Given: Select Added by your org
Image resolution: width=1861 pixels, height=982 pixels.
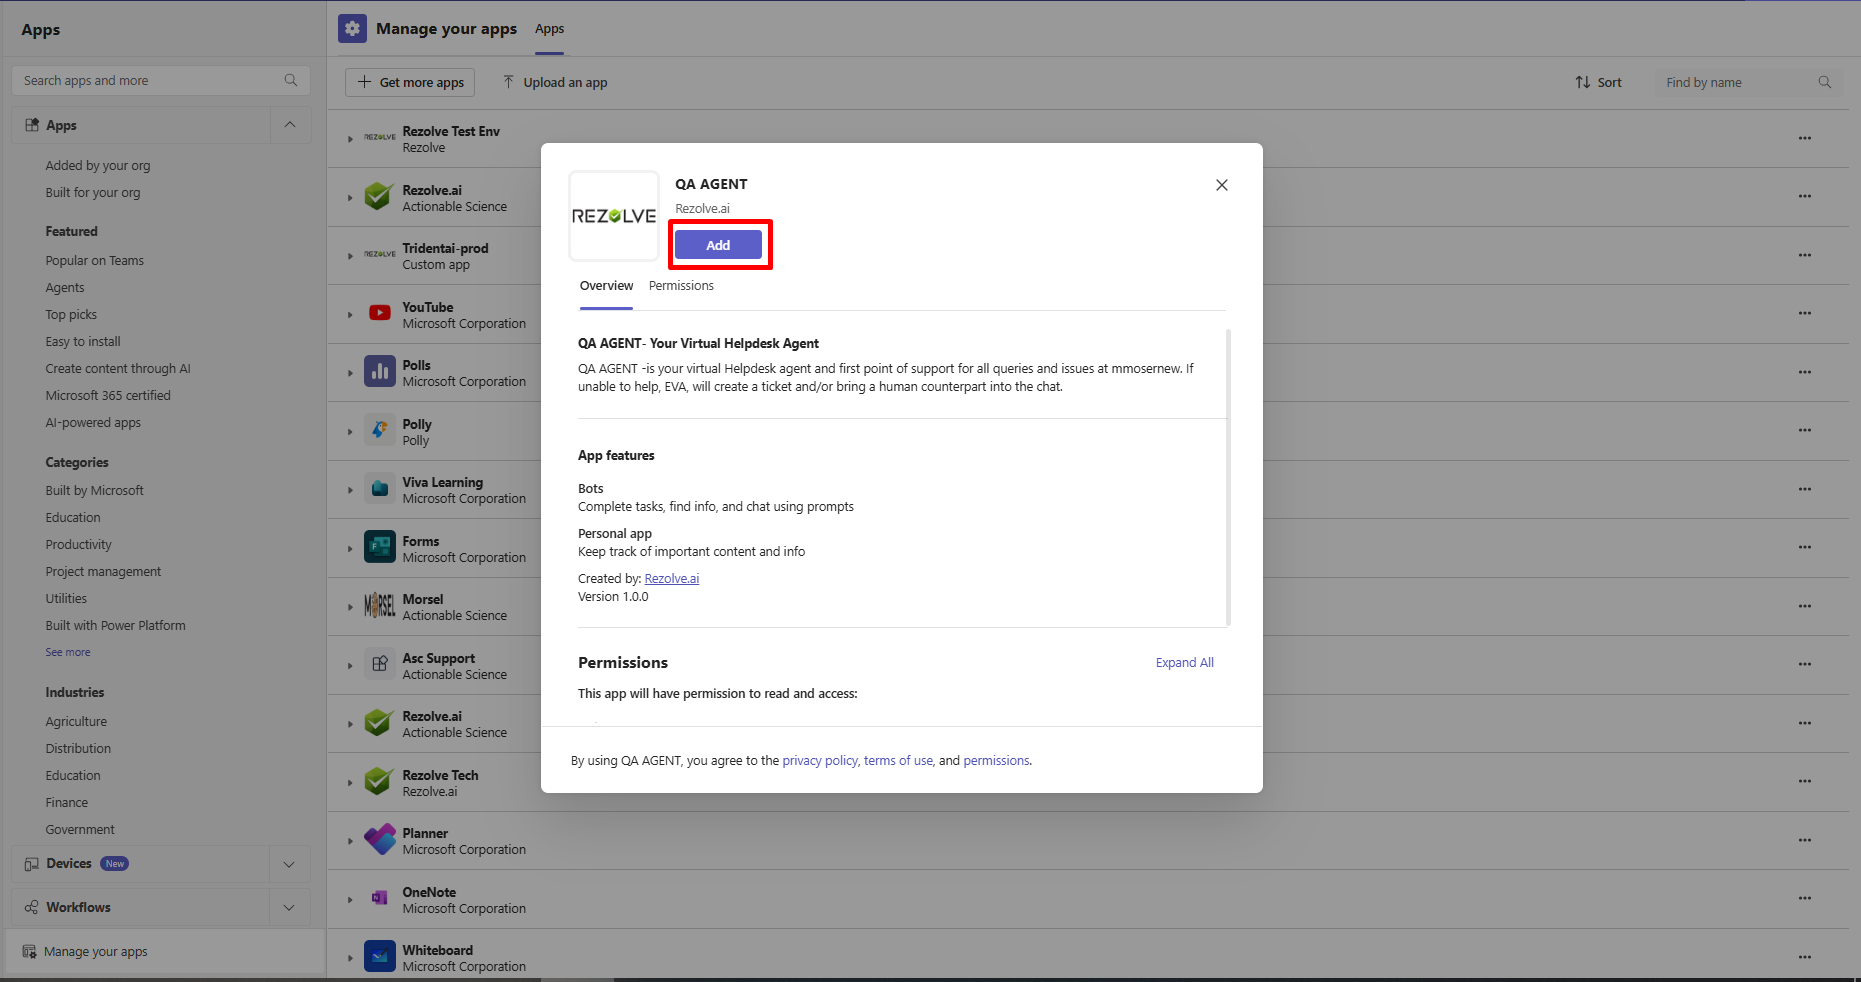Looking at the screenshot, I should click(x=98, y=166).
